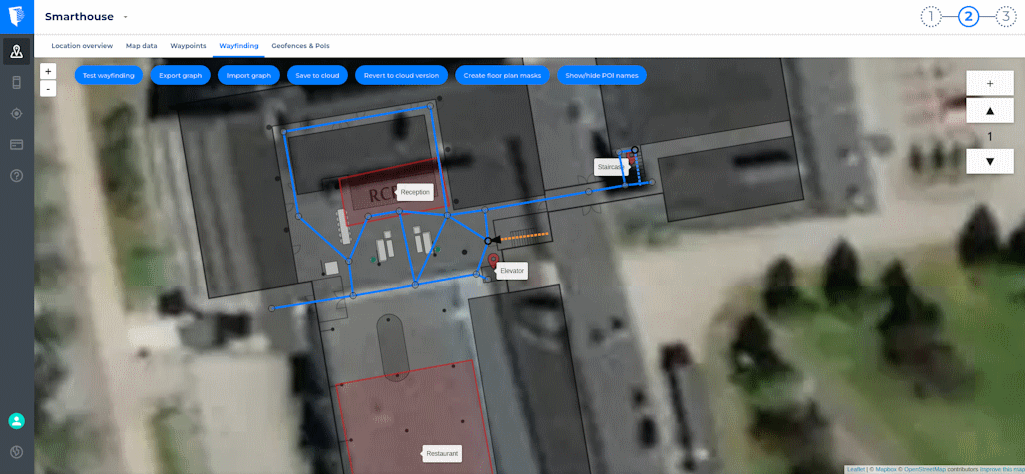The image size is (1025, 474).
Task: Zoom in the map with plus button
Action: pyautogui.click(x=48, y=71)
